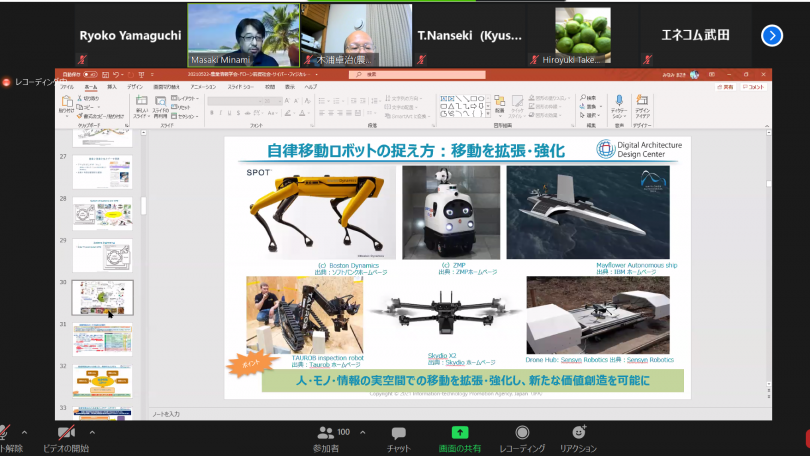Toggle Bold formatting
Screen dimensions: 810x456
point(212,113)
